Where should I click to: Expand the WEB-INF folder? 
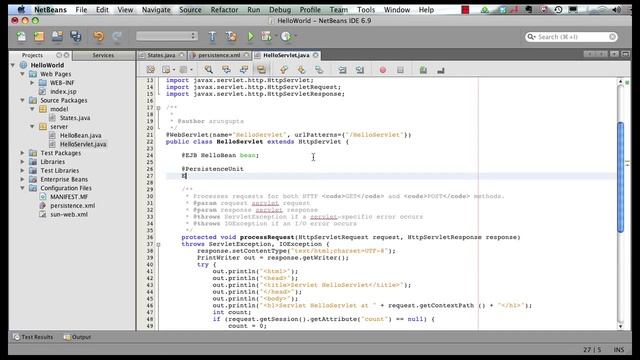32,82
